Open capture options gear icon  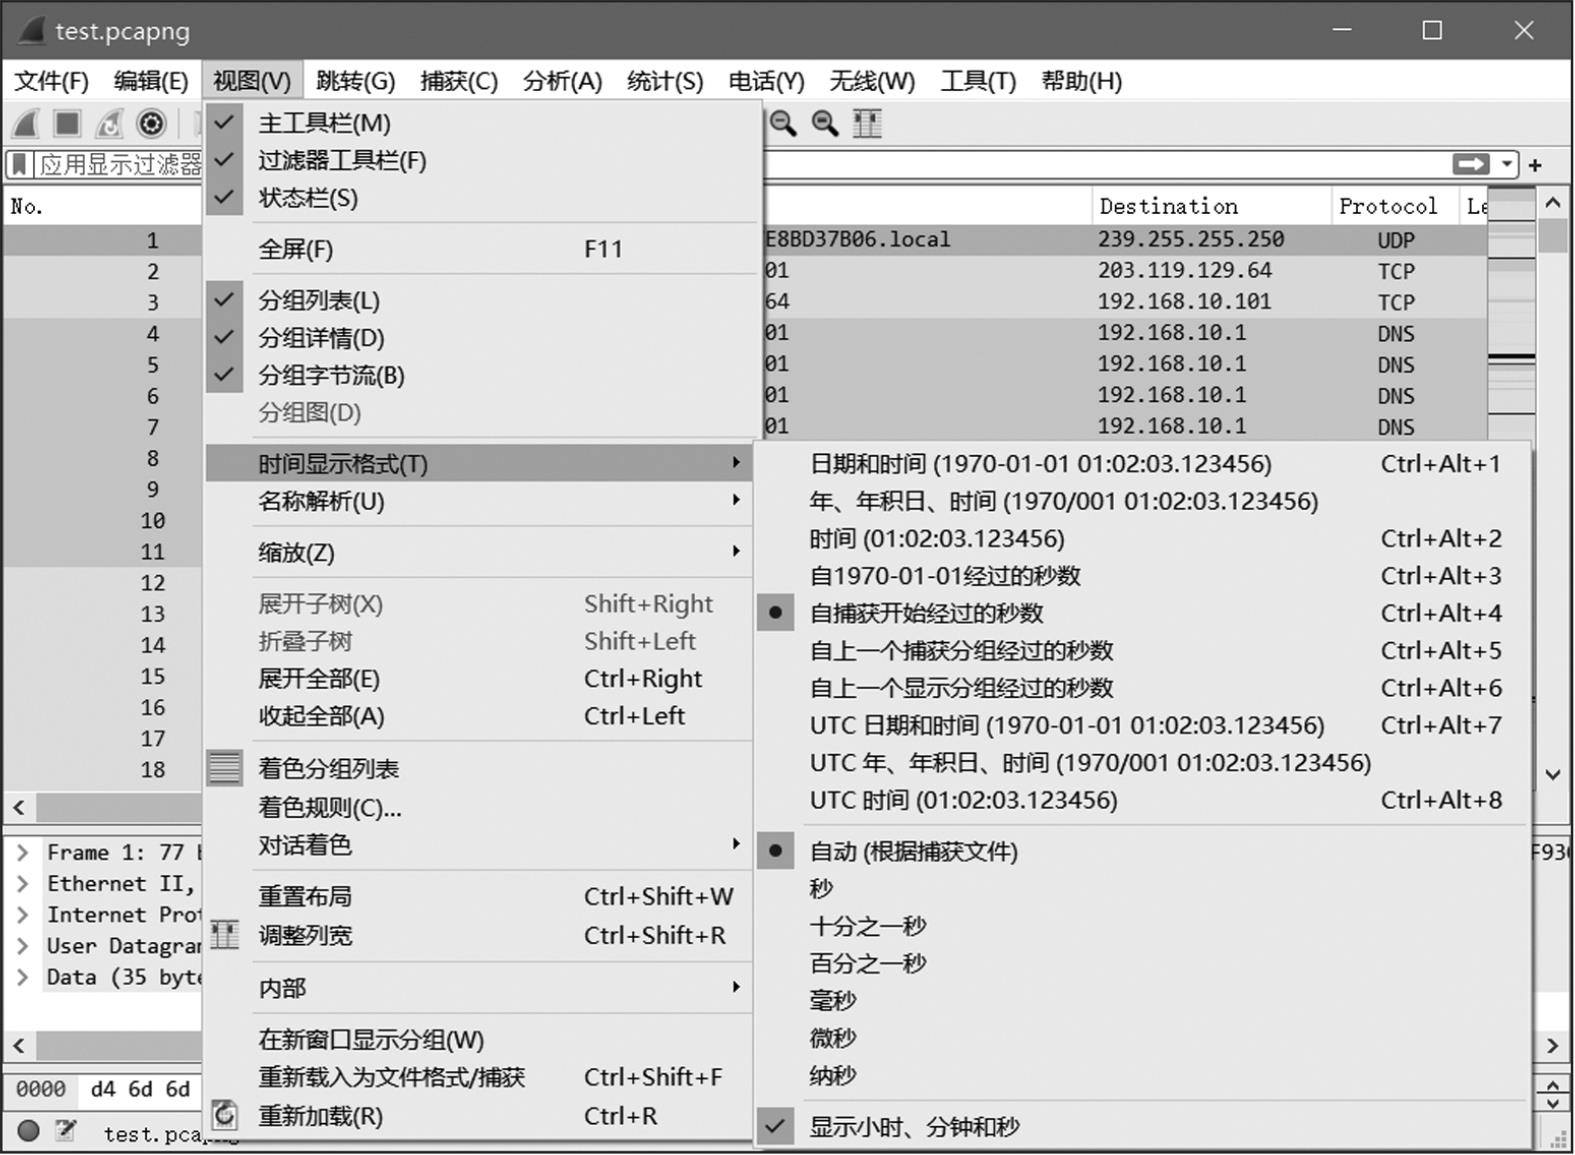[151, 124]
